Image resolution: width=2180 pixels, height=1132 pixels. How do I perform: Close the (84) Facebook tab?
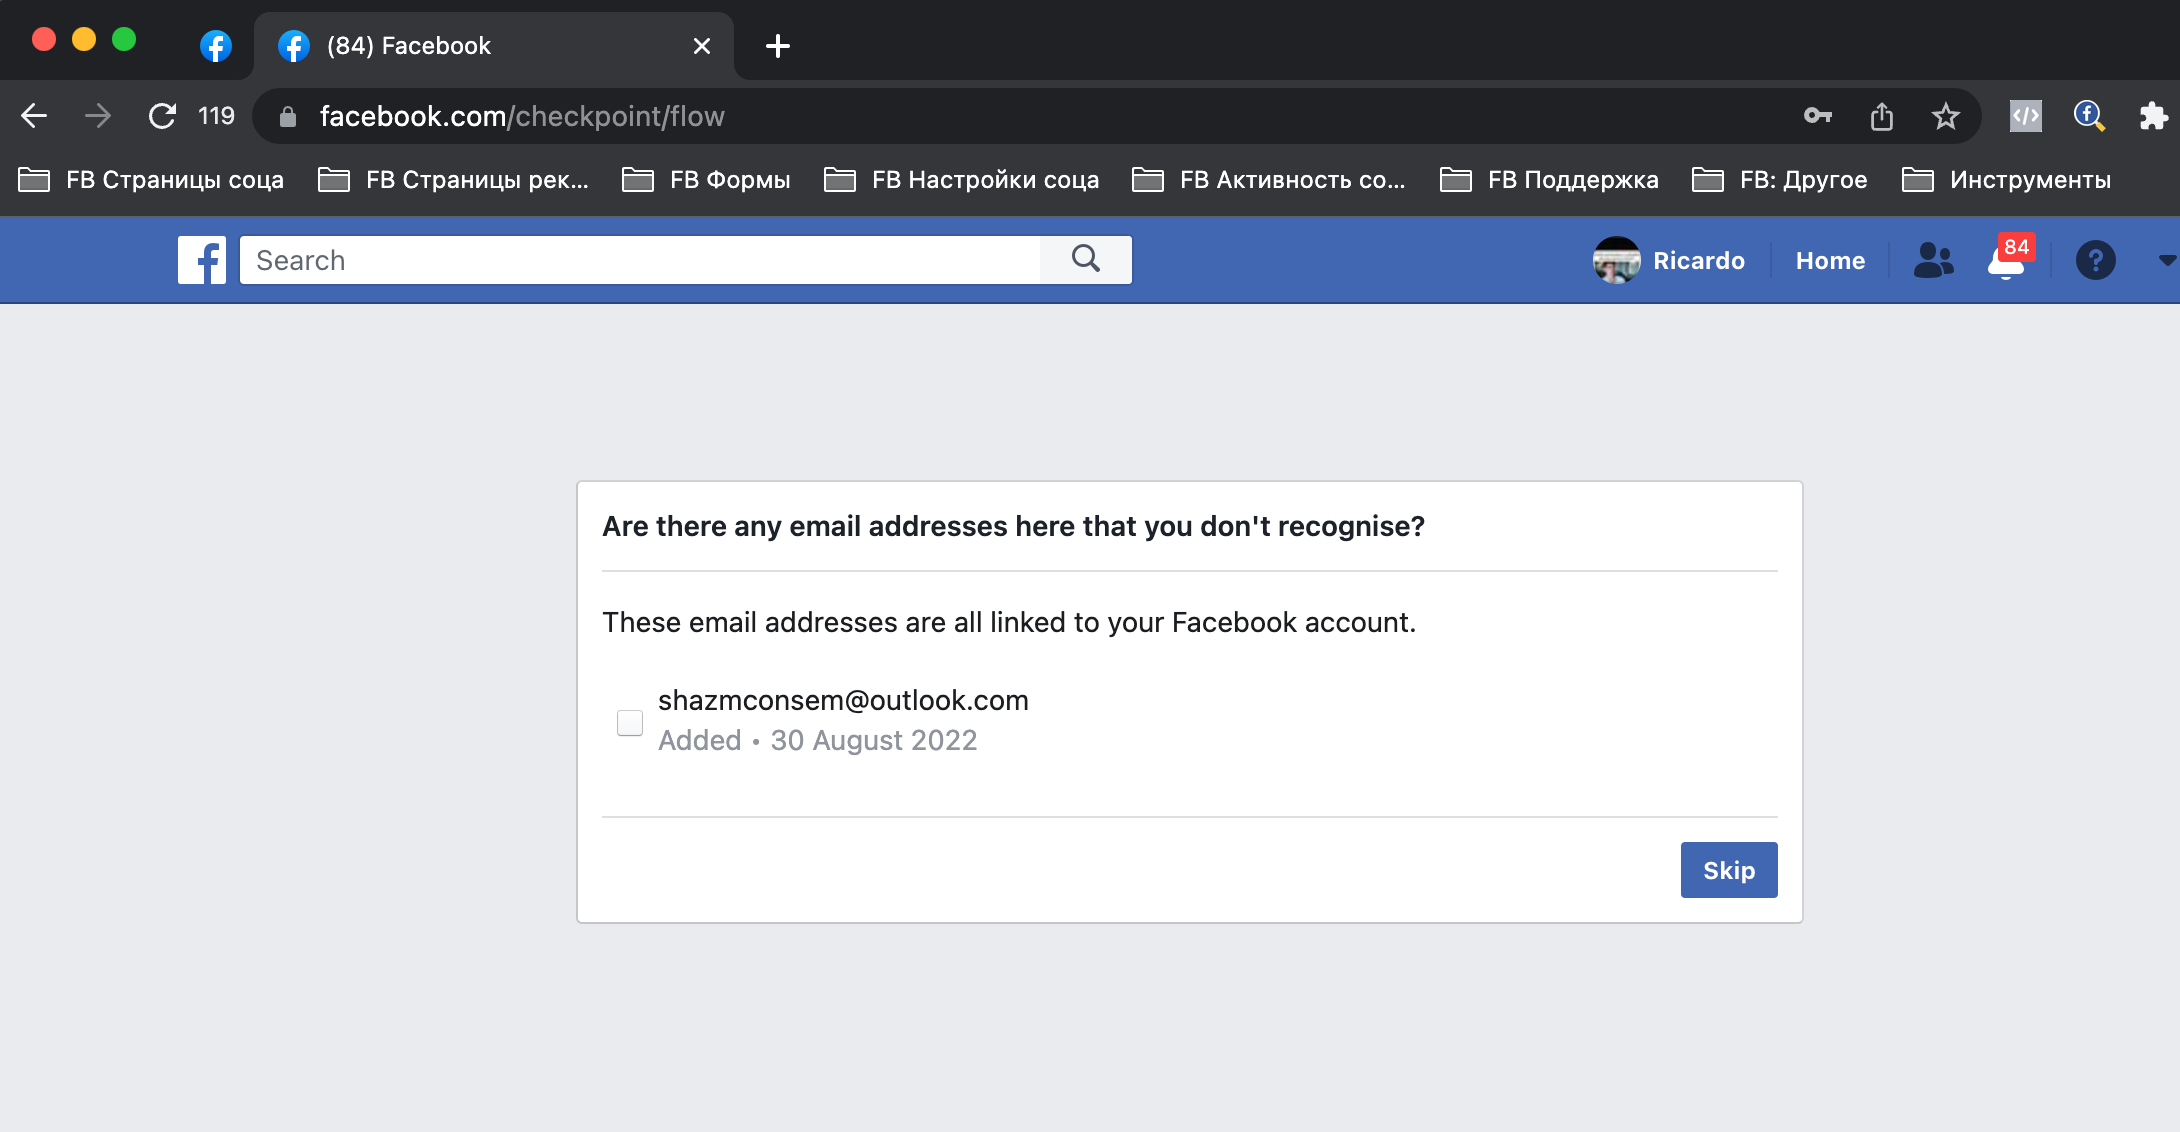click(x=702, y=46)
